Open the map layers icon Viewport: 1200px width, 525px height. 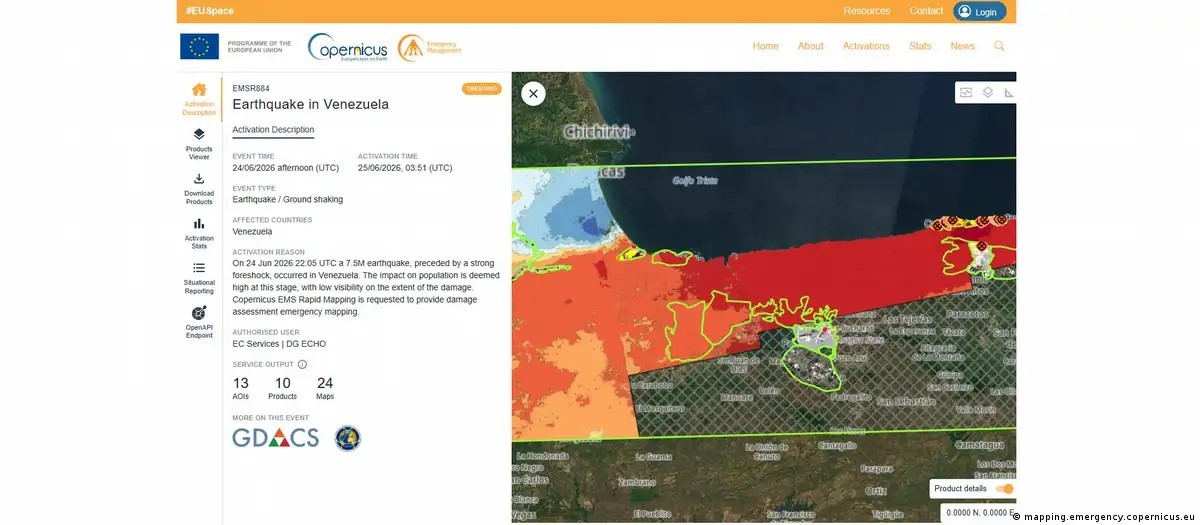pos(988,92)
